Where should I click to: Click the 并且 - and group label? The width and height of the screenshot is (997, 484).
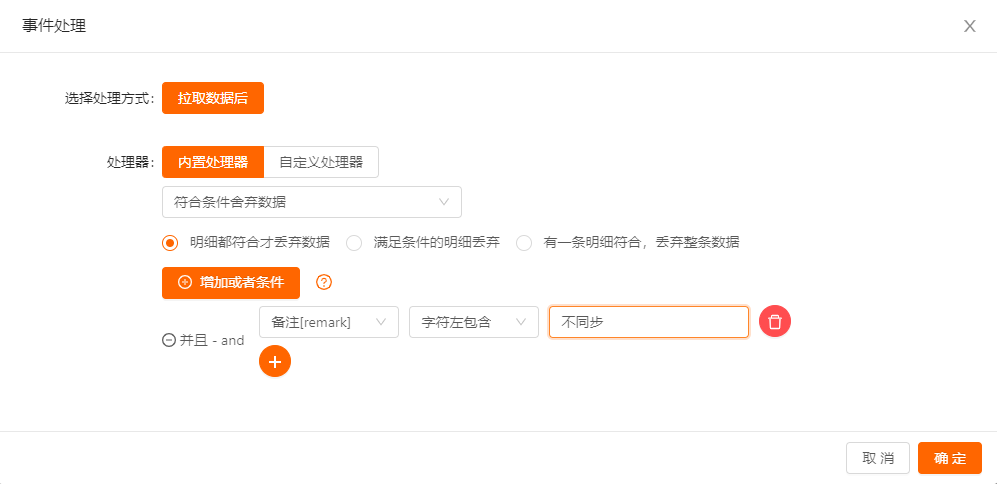[212, 340]
